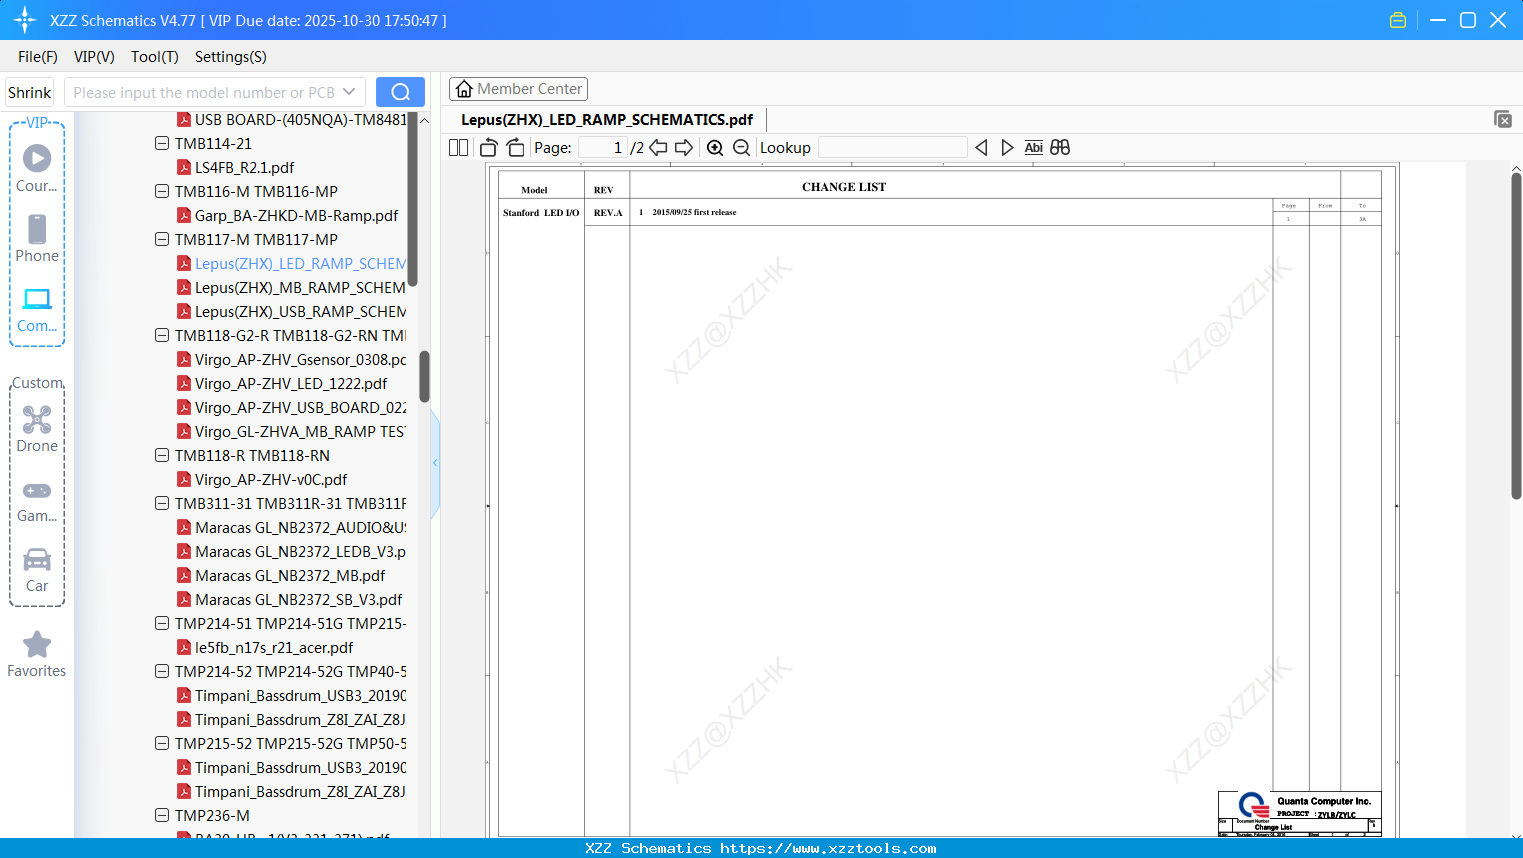Collapse the TMP214-51 tree node

162,623
